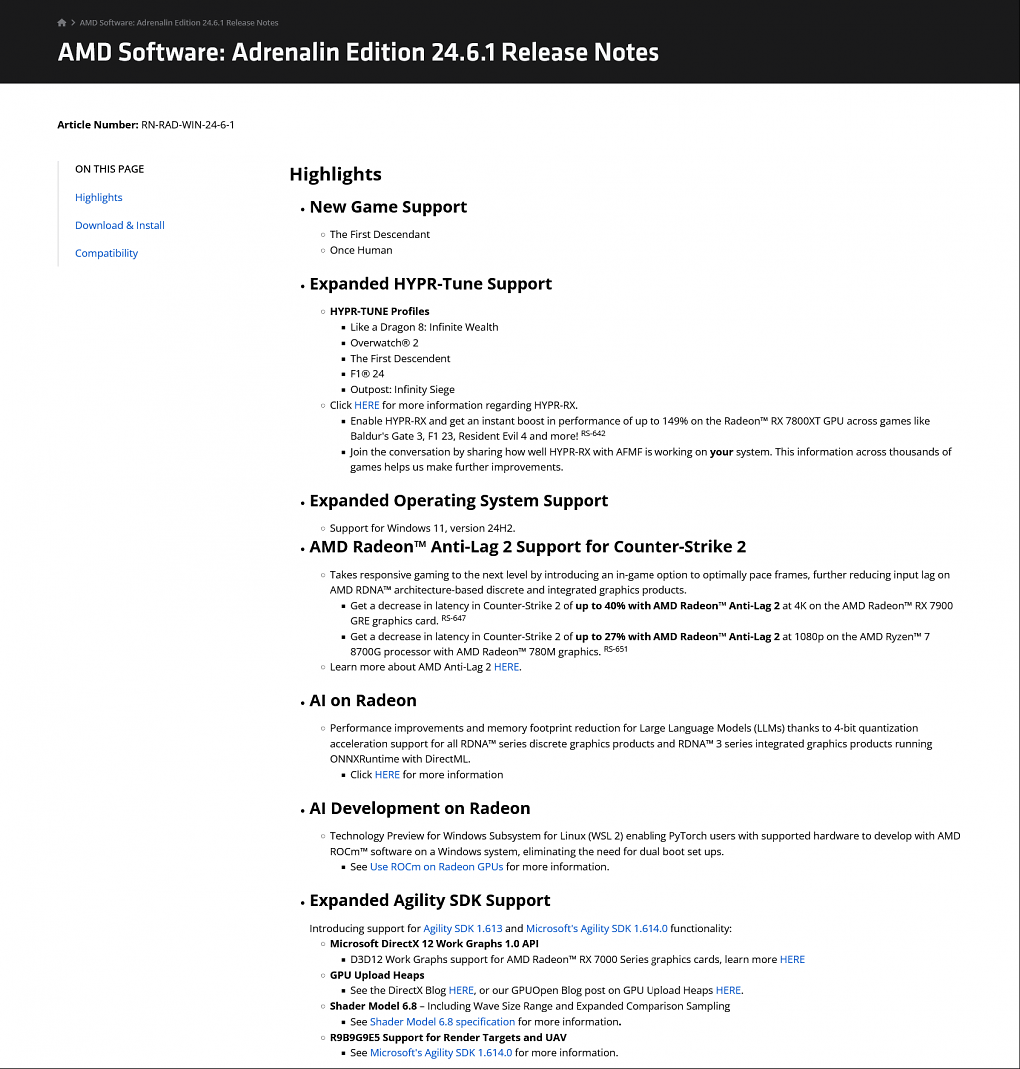Click HERE link under AI on Radeon
The image size is (1020, 1069).
click(387, 774)
